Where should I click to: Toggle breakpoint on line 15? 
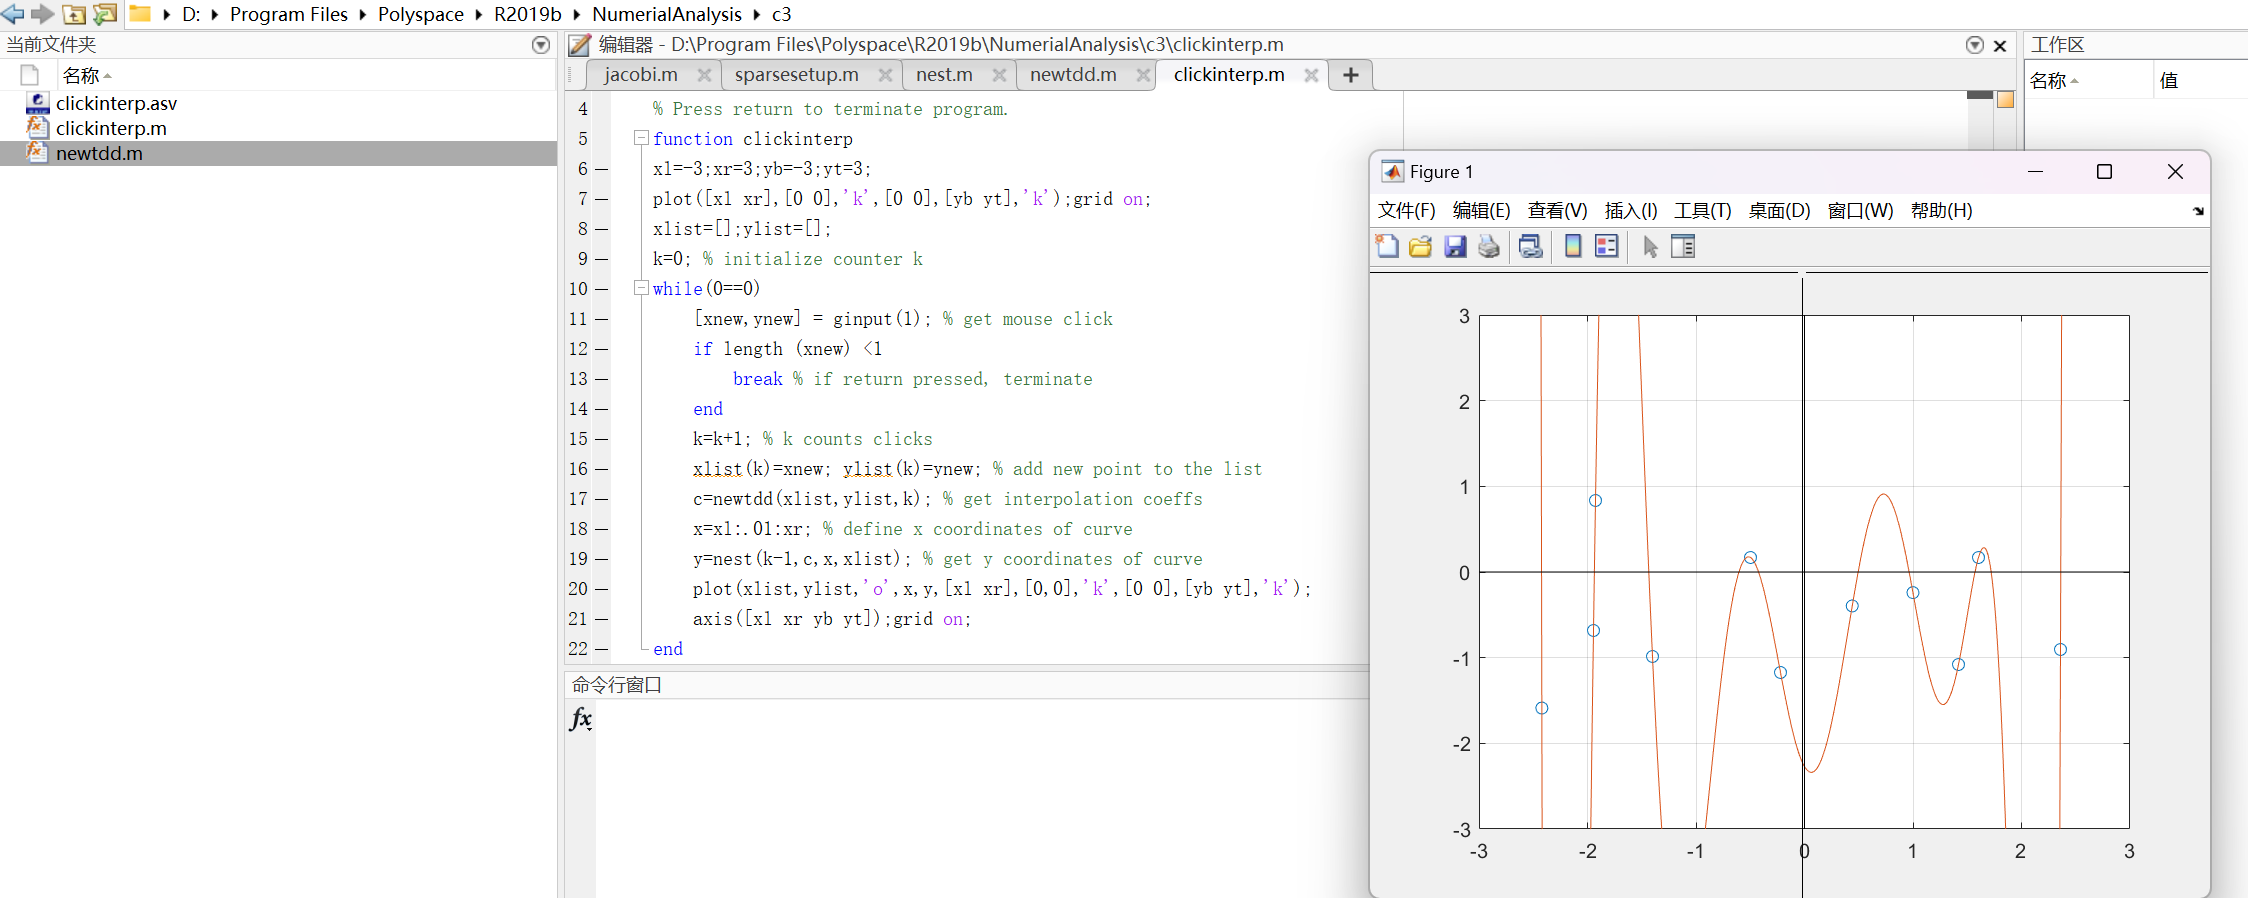(601, 439)
